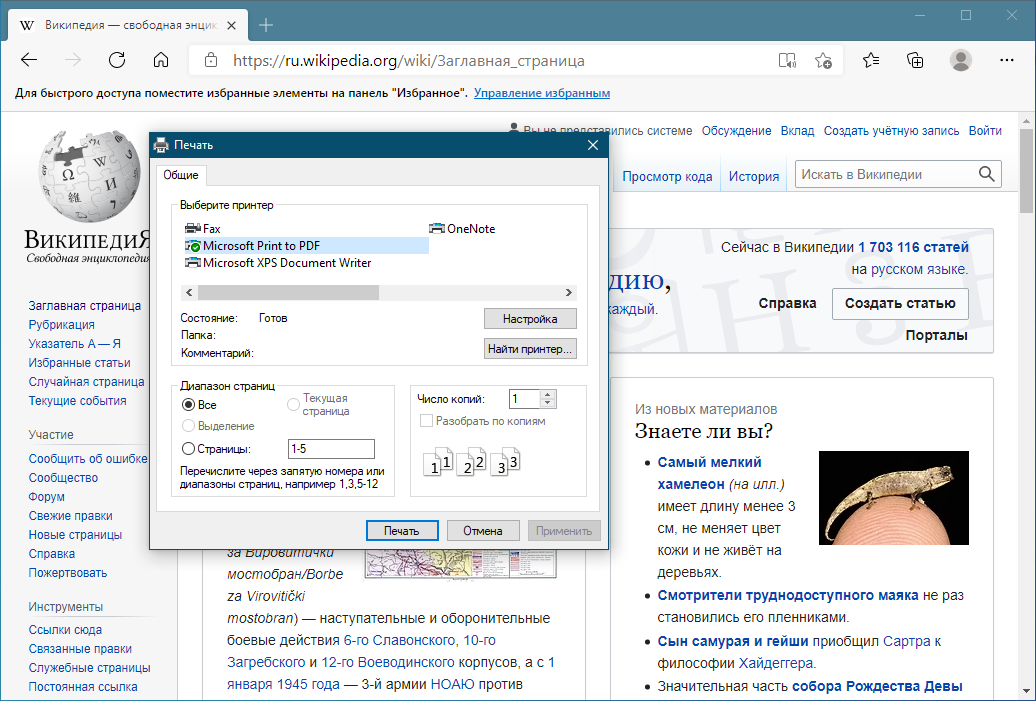Open immersive reader icon in address bar
Image resolution: width=1036 pixels, height=701 pixels.
(x=787, y=61)
